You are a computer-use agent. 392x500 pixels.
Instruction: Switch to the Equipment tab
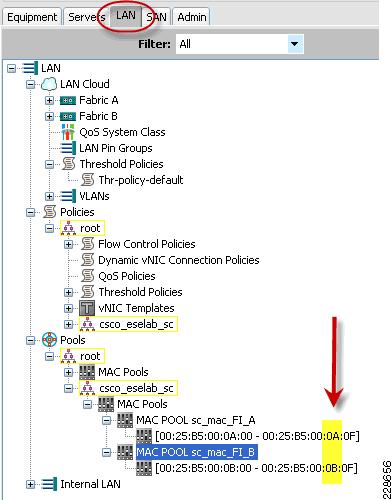pyautogui.click(x=32, y=17)
